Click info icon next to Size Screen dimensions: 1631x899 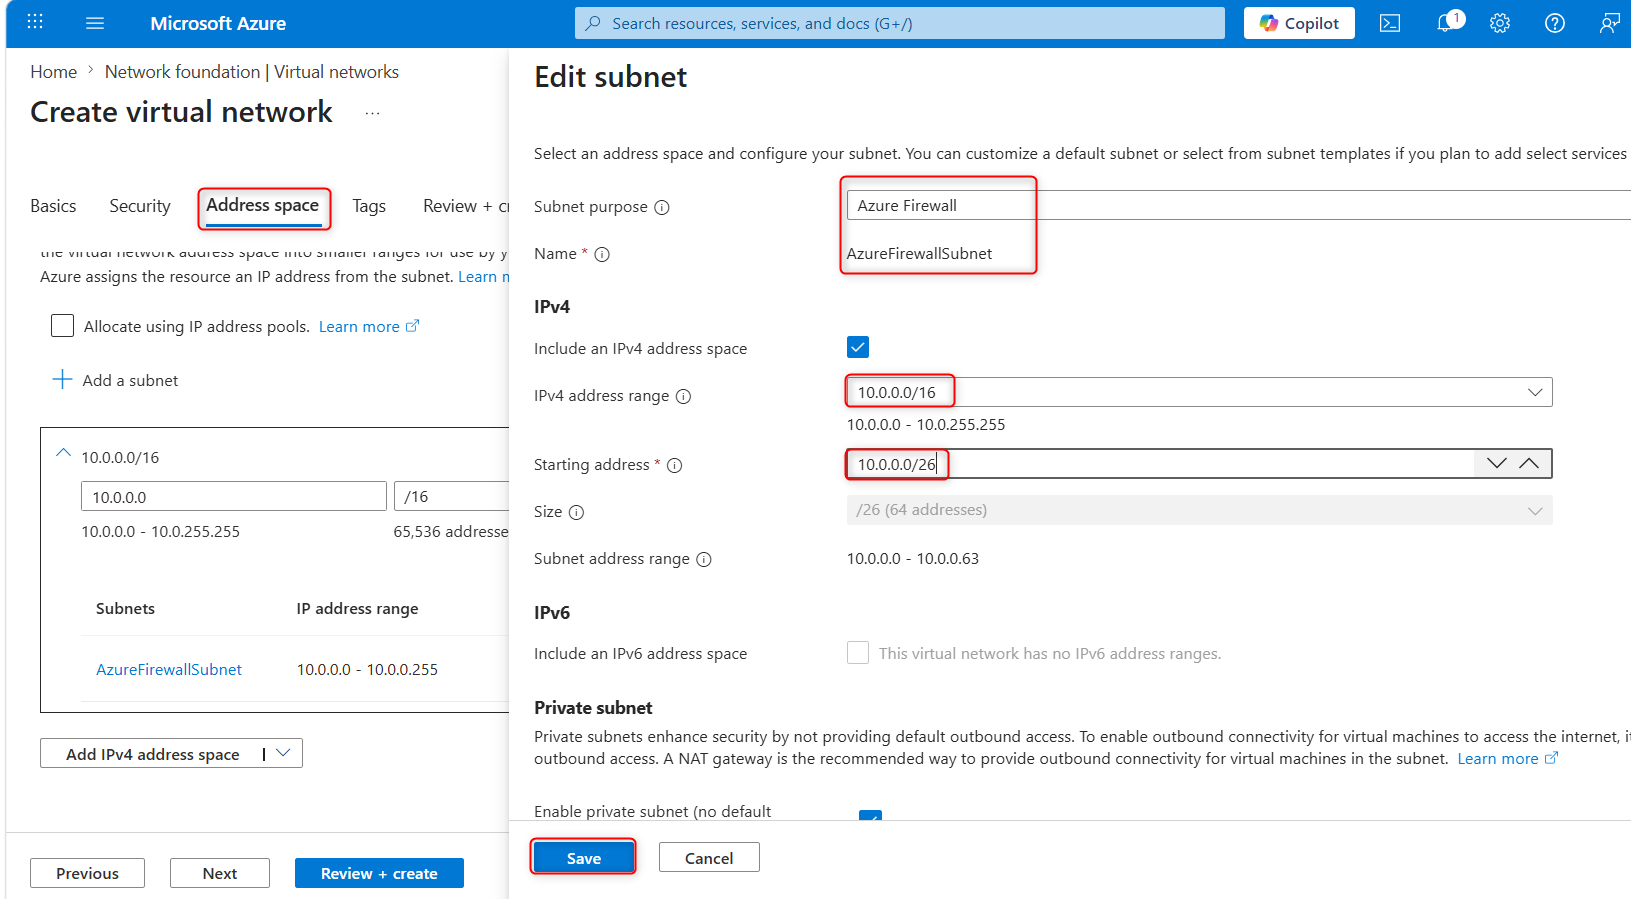[576, 513]
